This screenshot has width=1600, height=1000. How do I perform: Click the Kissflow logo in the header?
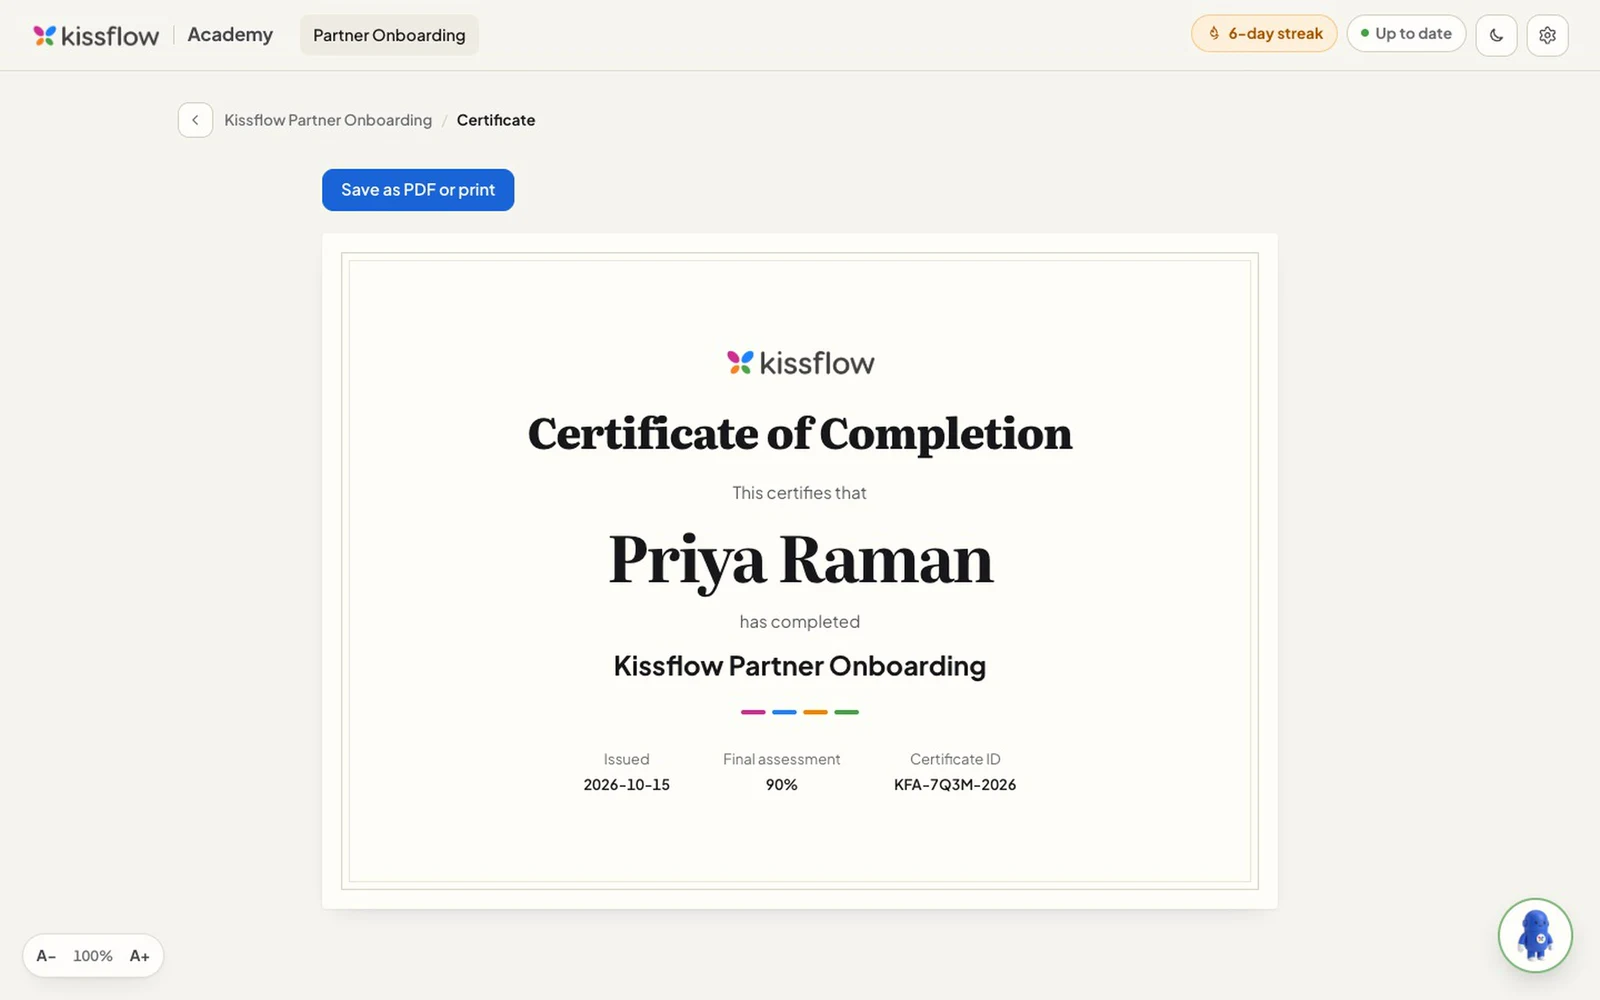[x=96, y=35]
